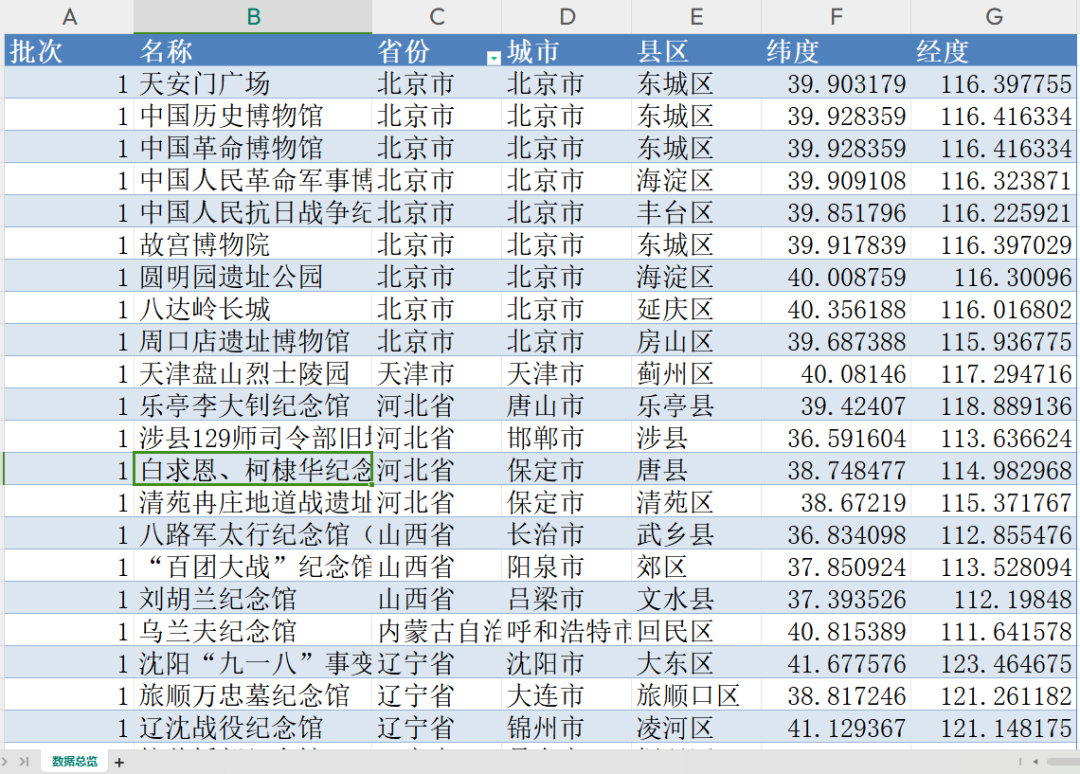The image size is (1080, 774).
Task: Select latitude cell 39.903179
Action: coord(835,83)
